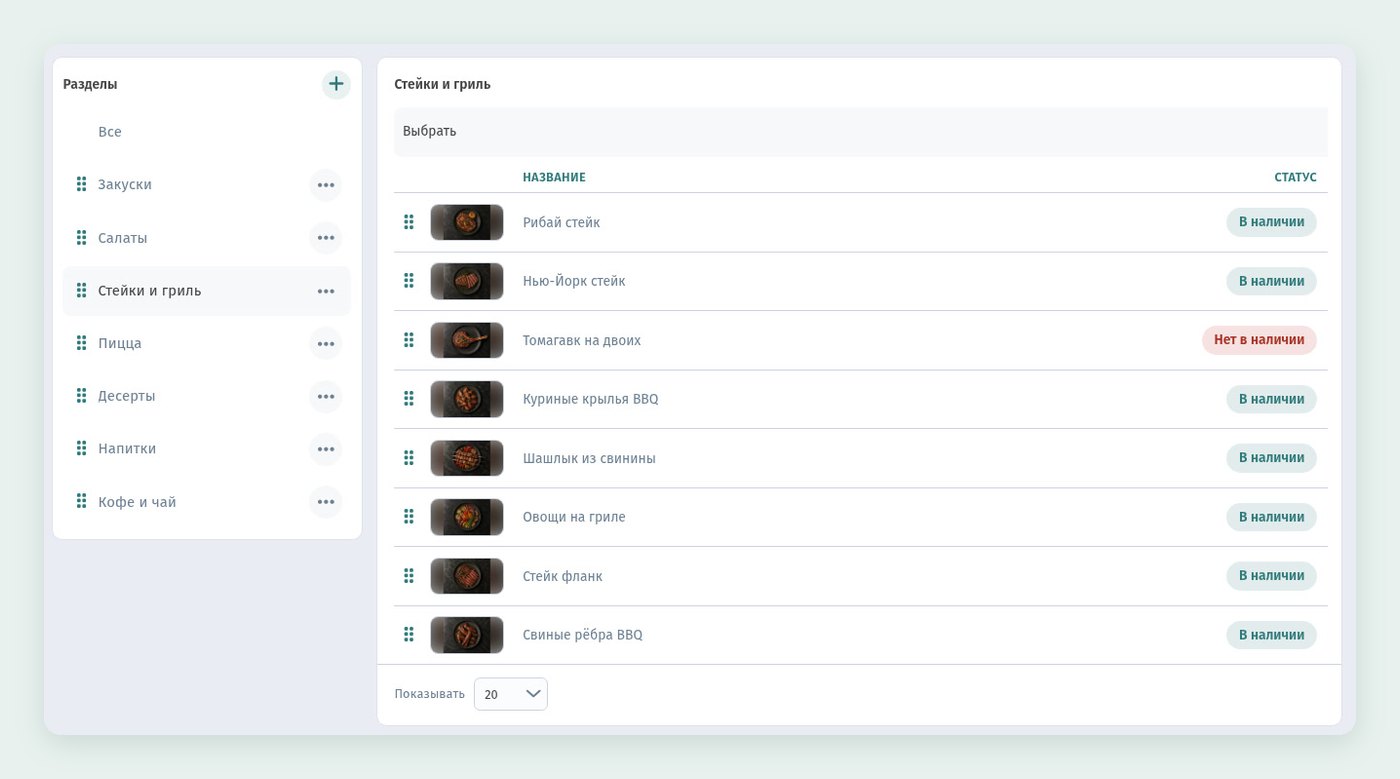The width and height of the screenshot is (1400, 779).
Task: Click drag handle of Десерты section
Action: tap(81, 396)
